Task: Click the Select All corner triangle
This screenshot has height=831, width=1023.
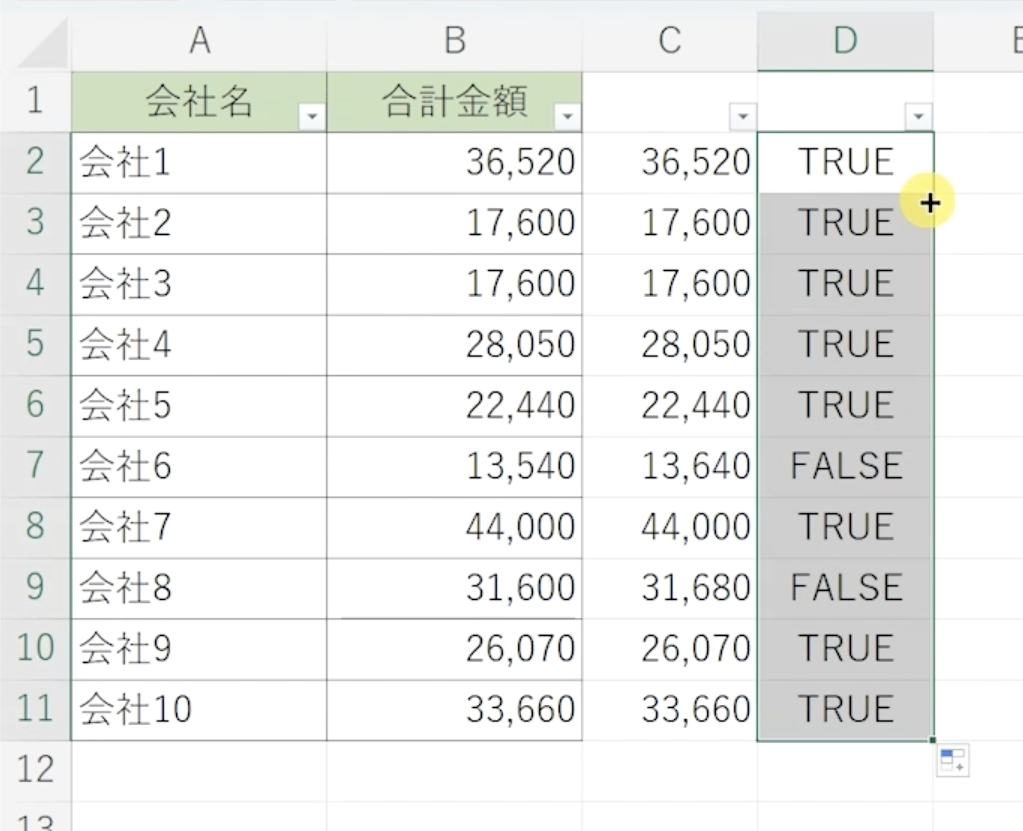Action: tap(42, 47)
